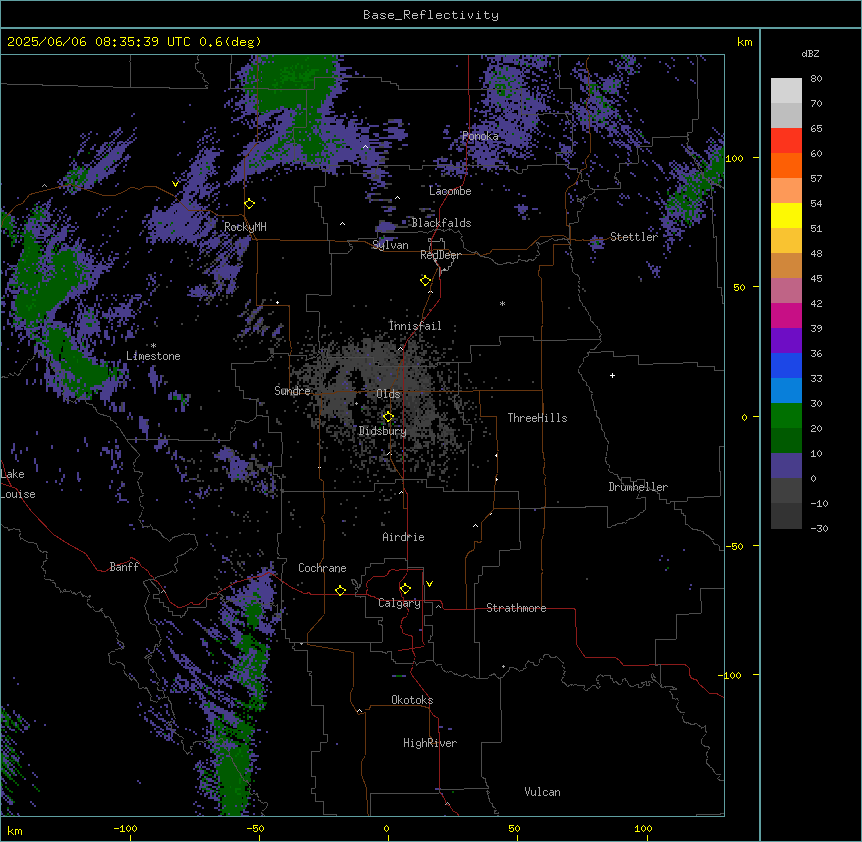The height and width of the screenshot is (842, 862).
Task: Click the asterisk marker above the Limestone label
Action: (x=153, y=346)
